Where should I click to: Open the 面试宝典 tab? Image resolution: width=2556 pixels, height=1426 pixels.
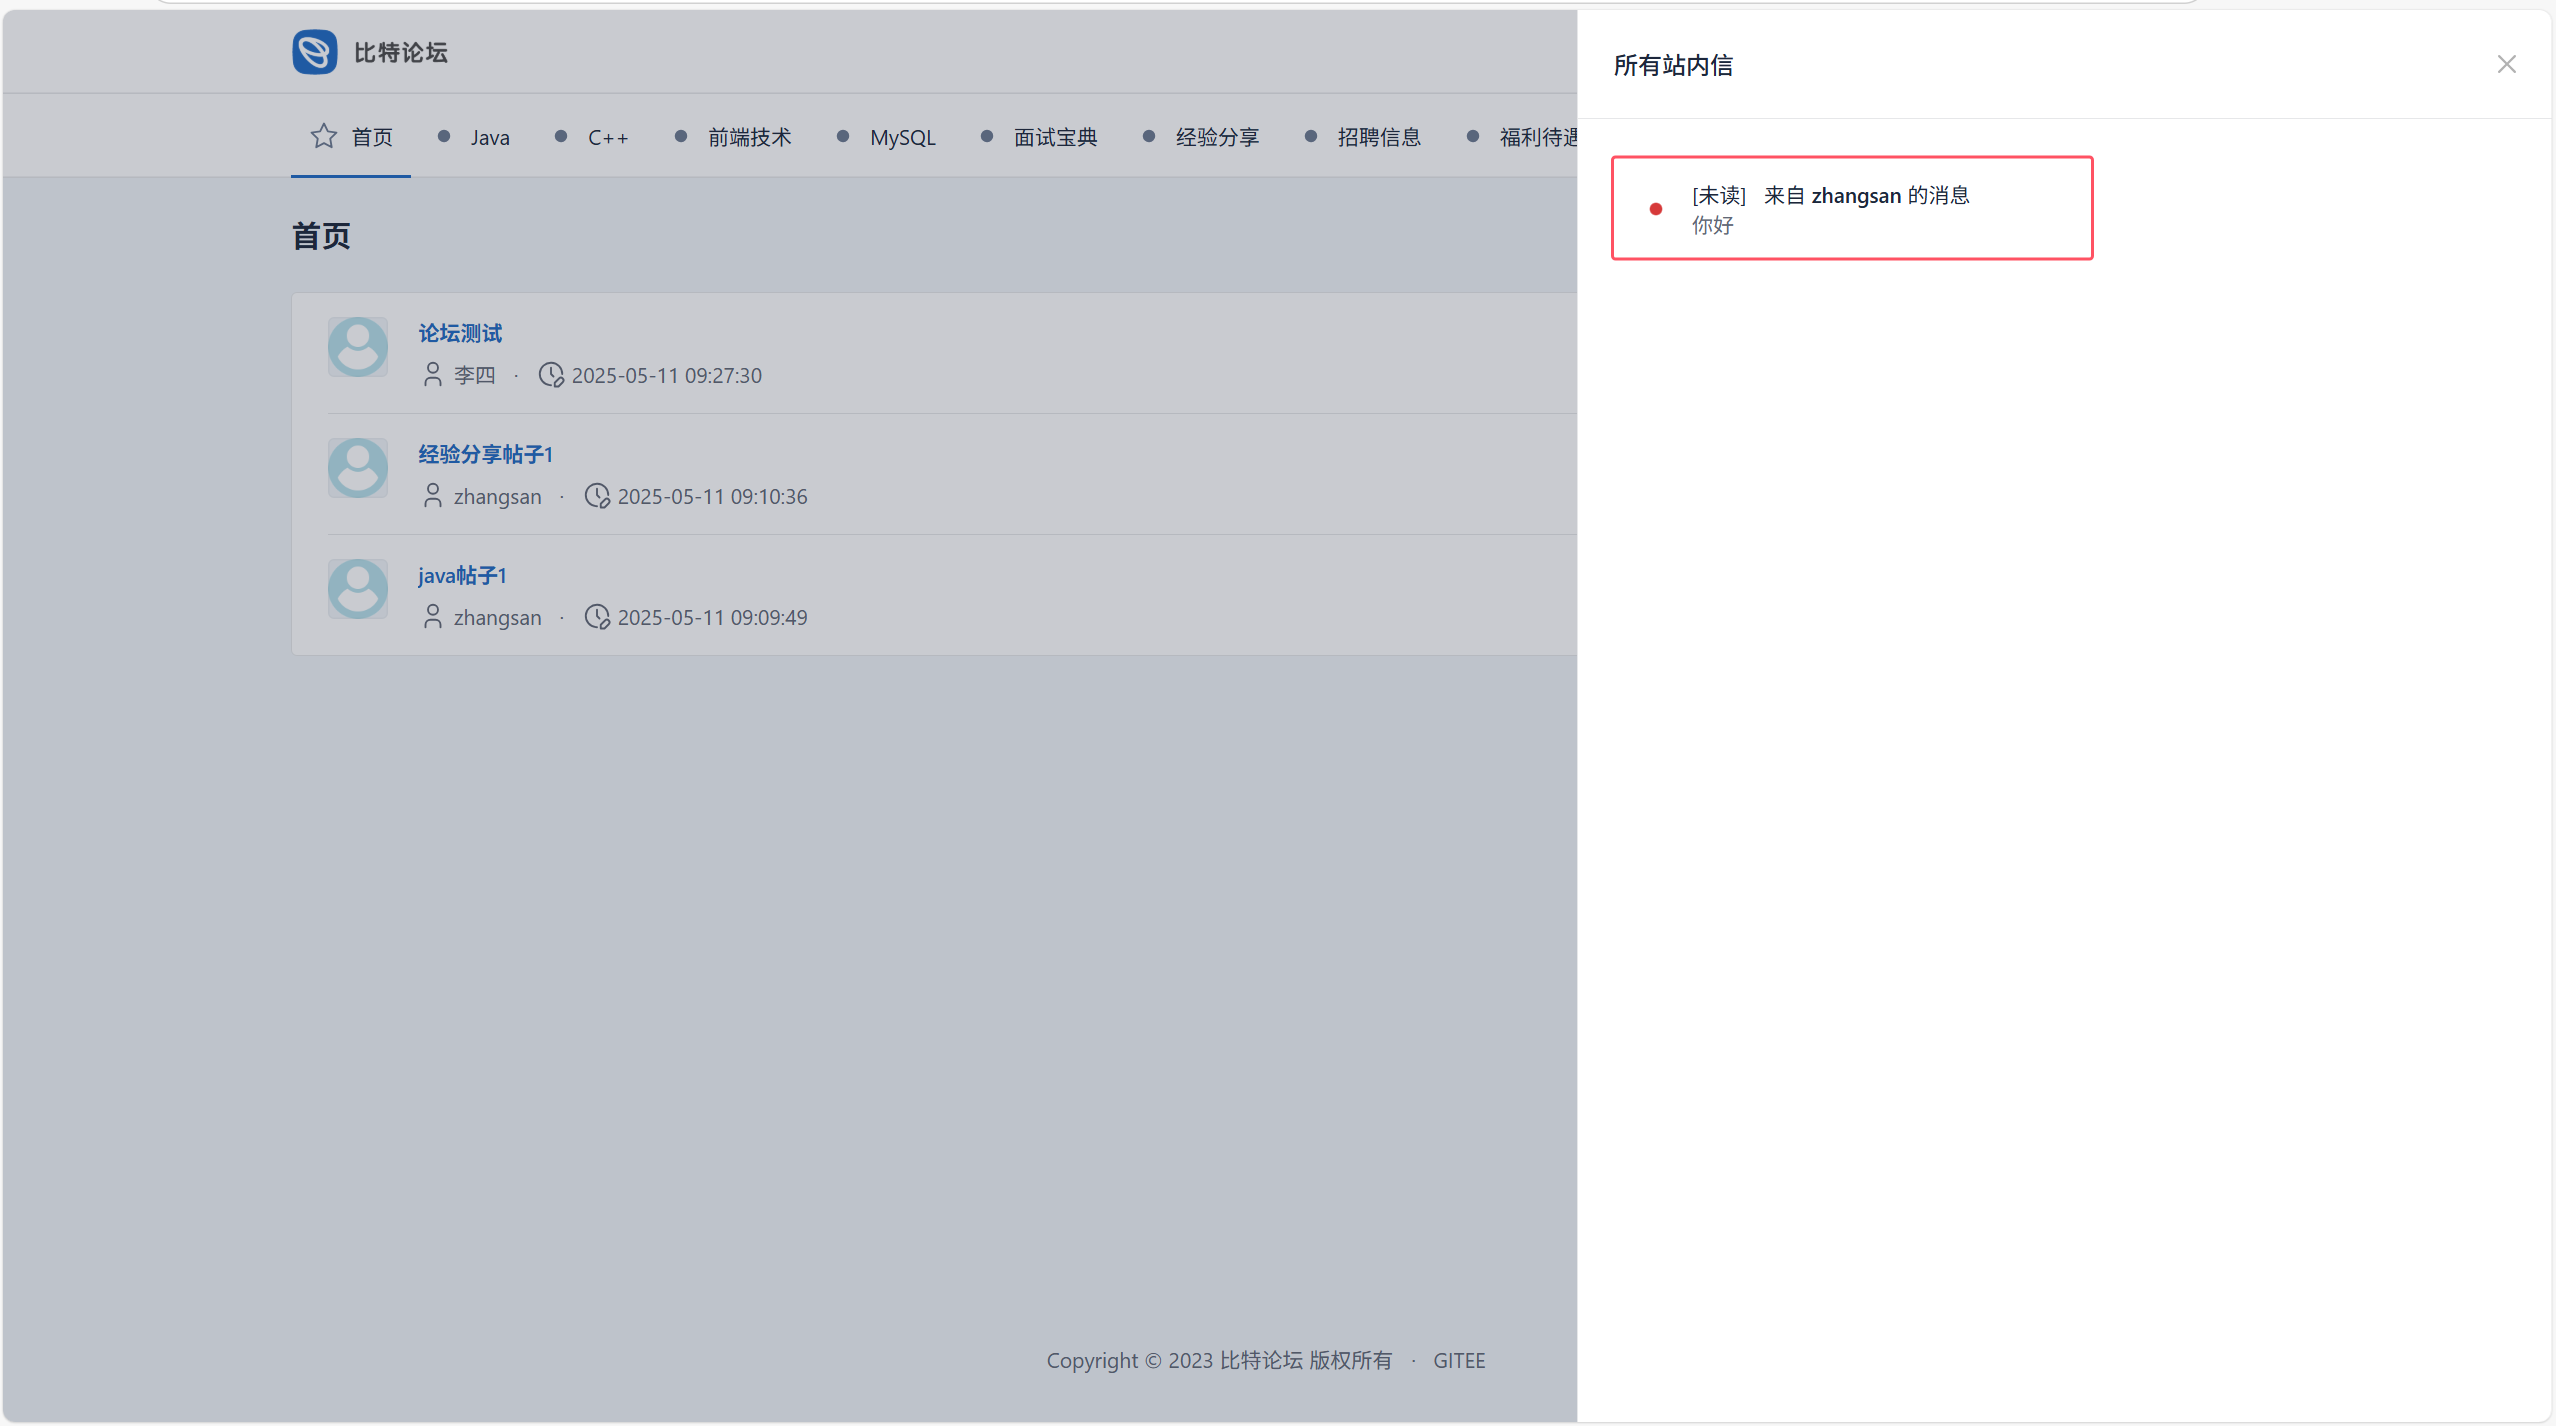coord(1055,138)
